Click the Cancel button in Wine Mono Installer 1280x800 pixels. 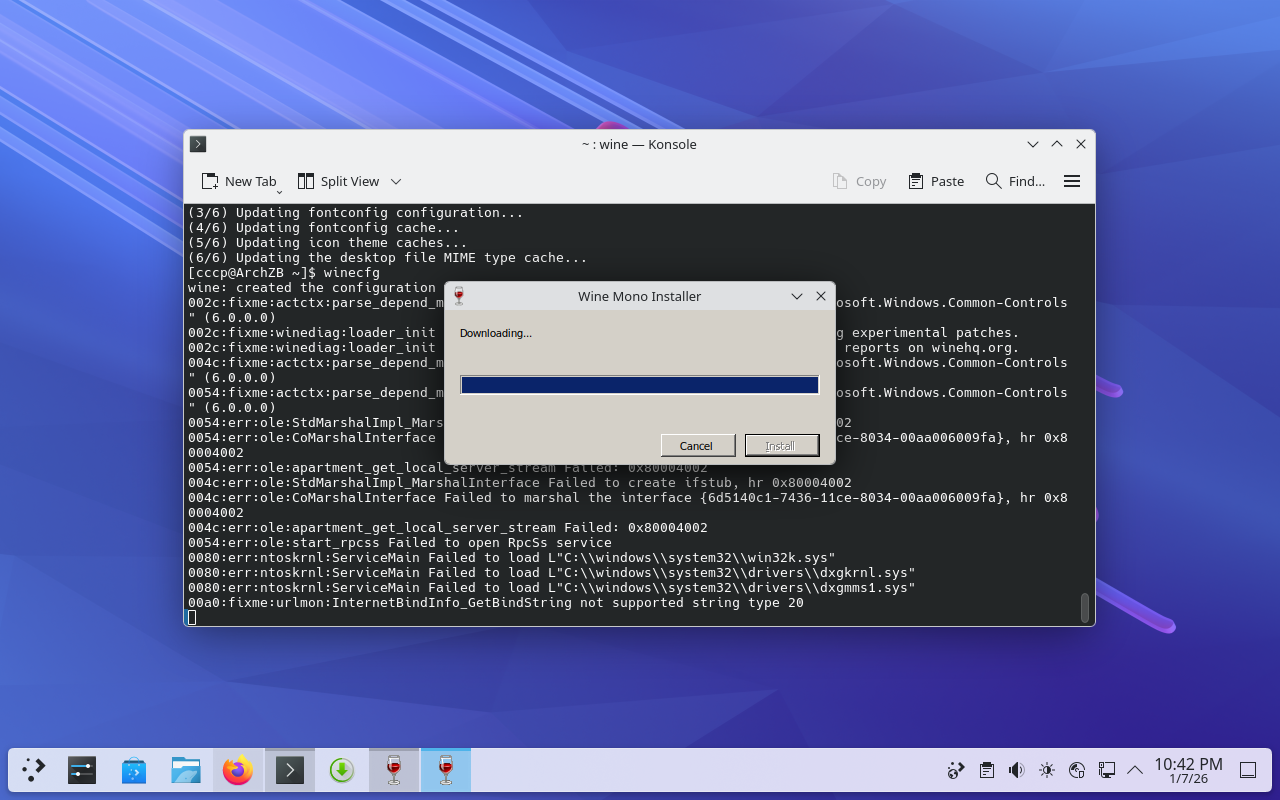696,446
